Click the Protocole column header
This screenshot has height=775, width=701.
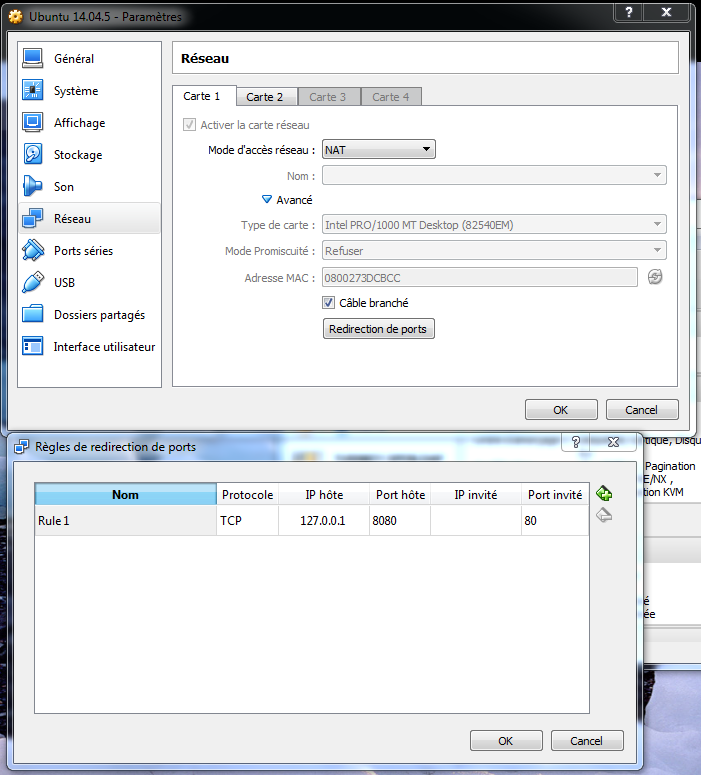(248, 494)
